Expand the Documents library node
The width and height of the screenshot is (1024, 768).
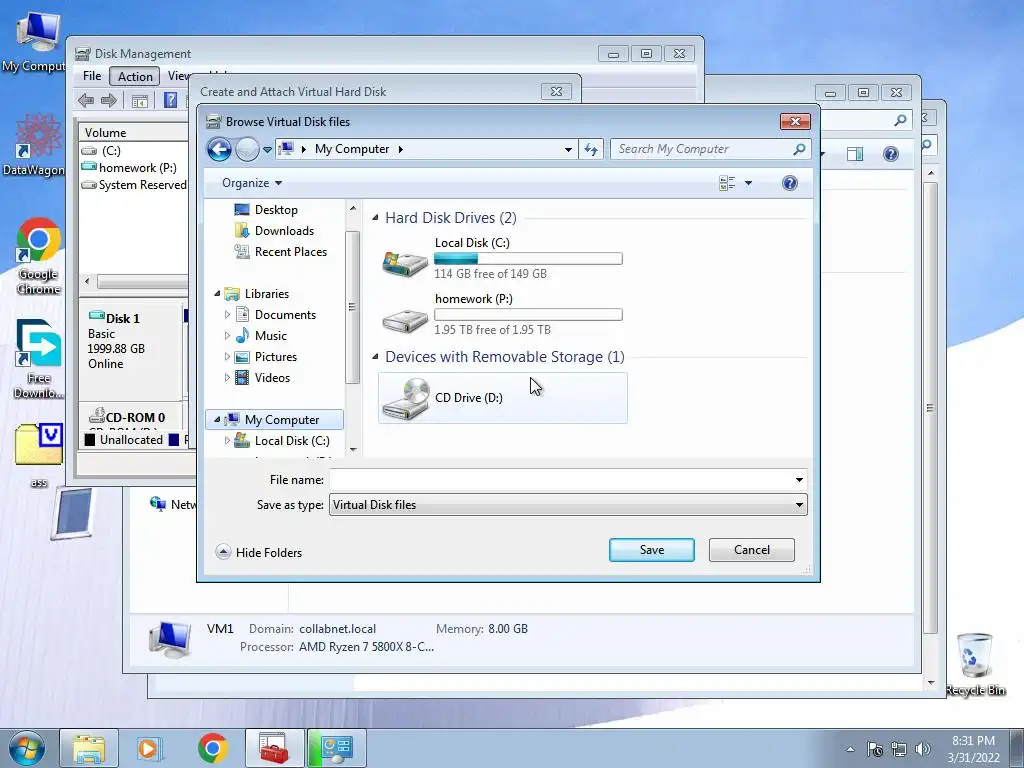point(227,315)
